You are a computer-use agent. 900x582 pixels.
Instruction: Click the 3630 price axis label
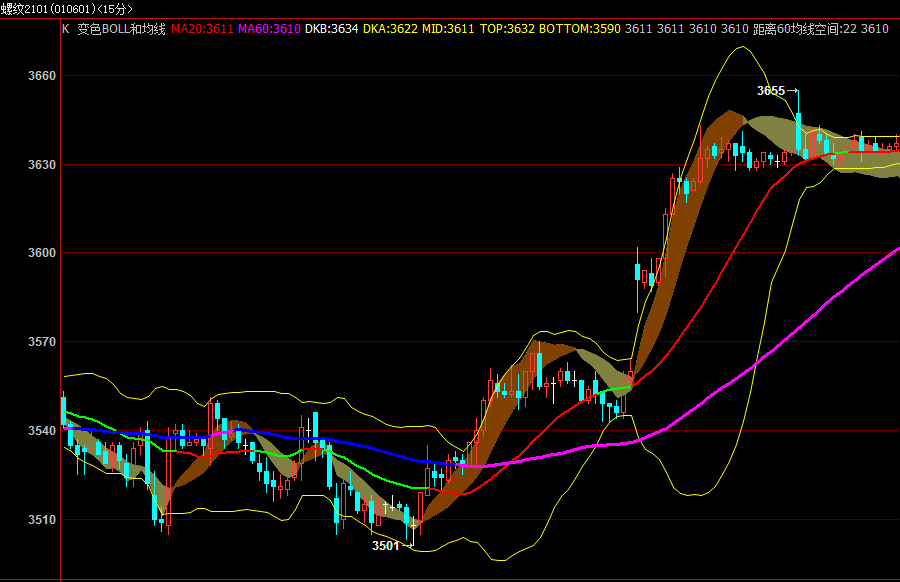pyautogui.click(x=42, y=165)
